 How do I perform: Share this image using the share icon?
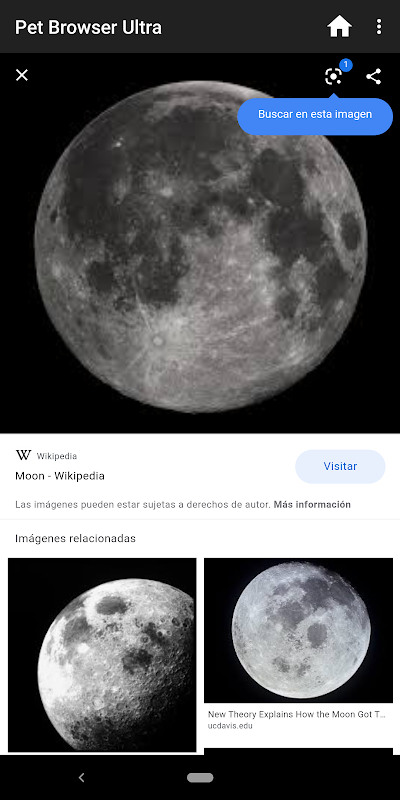[x=373, y=77]
